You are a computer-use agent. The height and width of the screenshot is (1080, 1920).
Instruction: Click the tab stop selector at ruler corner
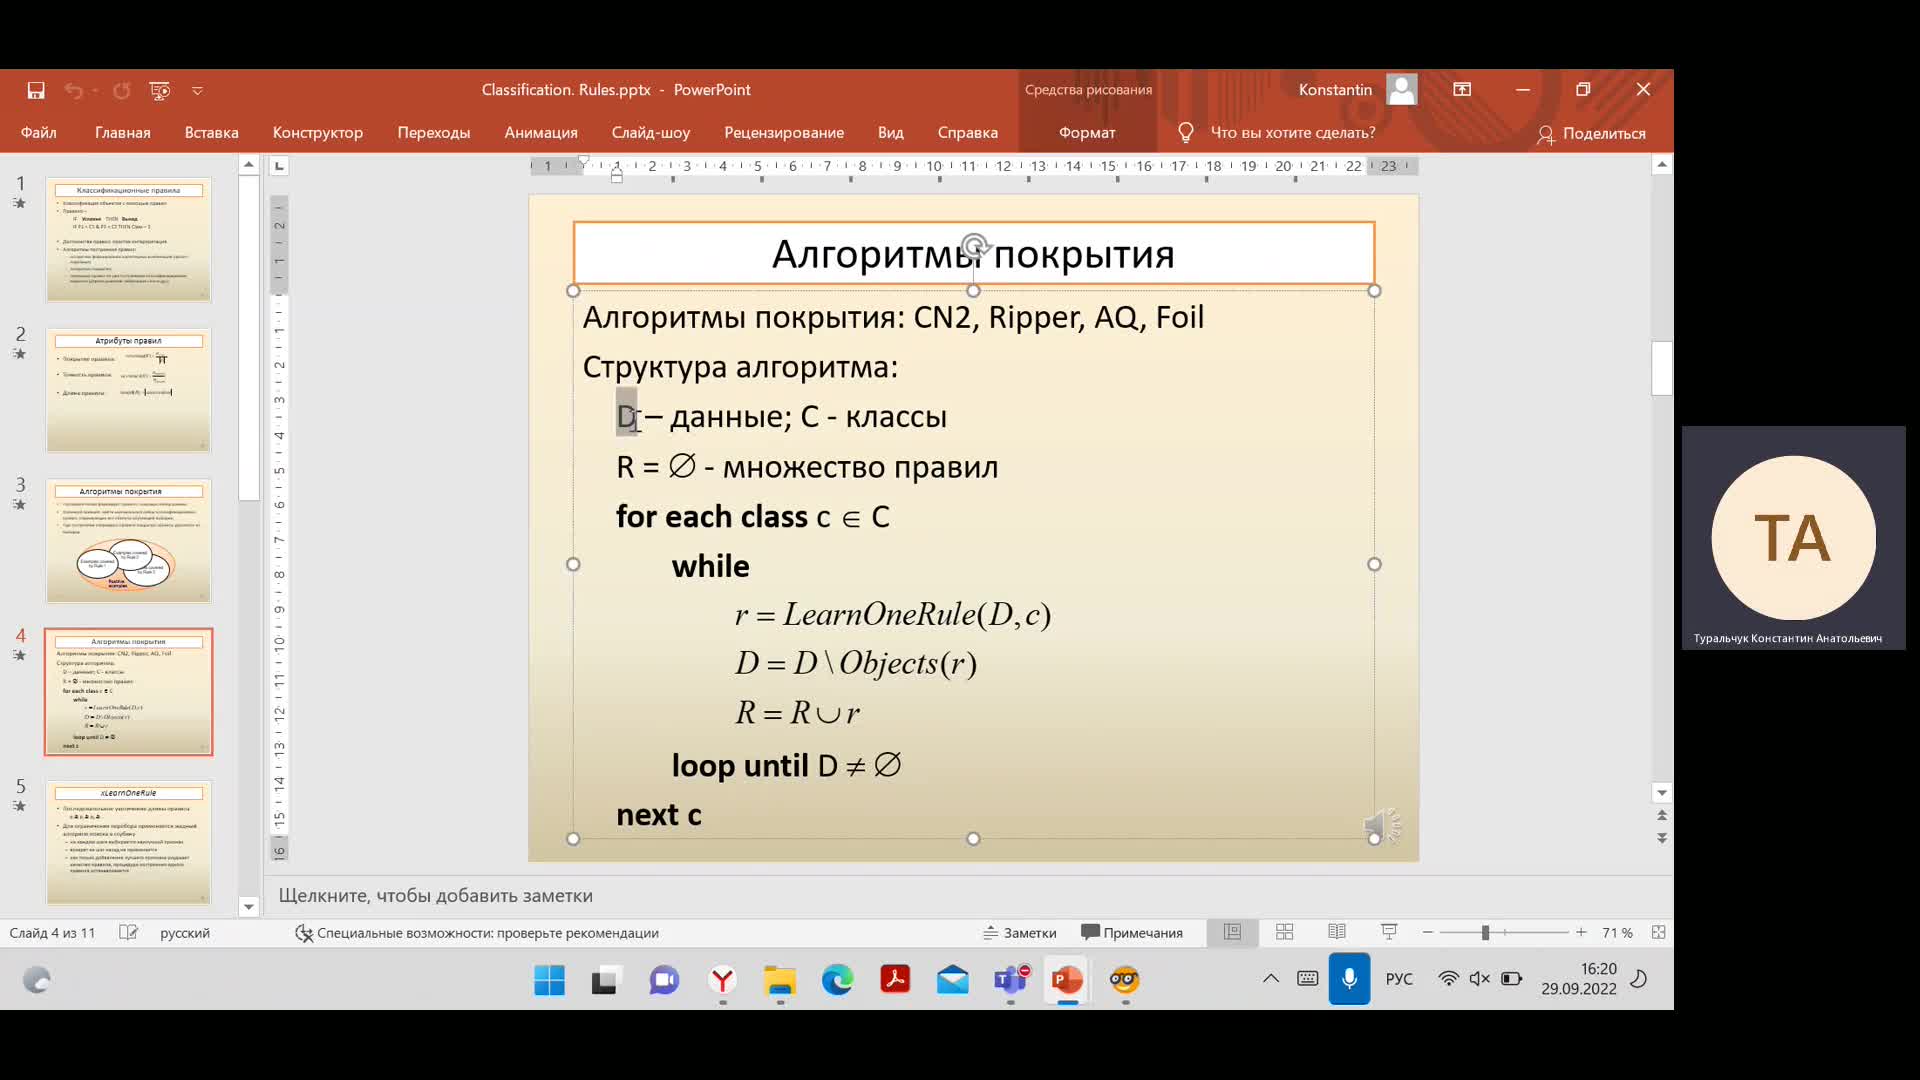[280, 166]
